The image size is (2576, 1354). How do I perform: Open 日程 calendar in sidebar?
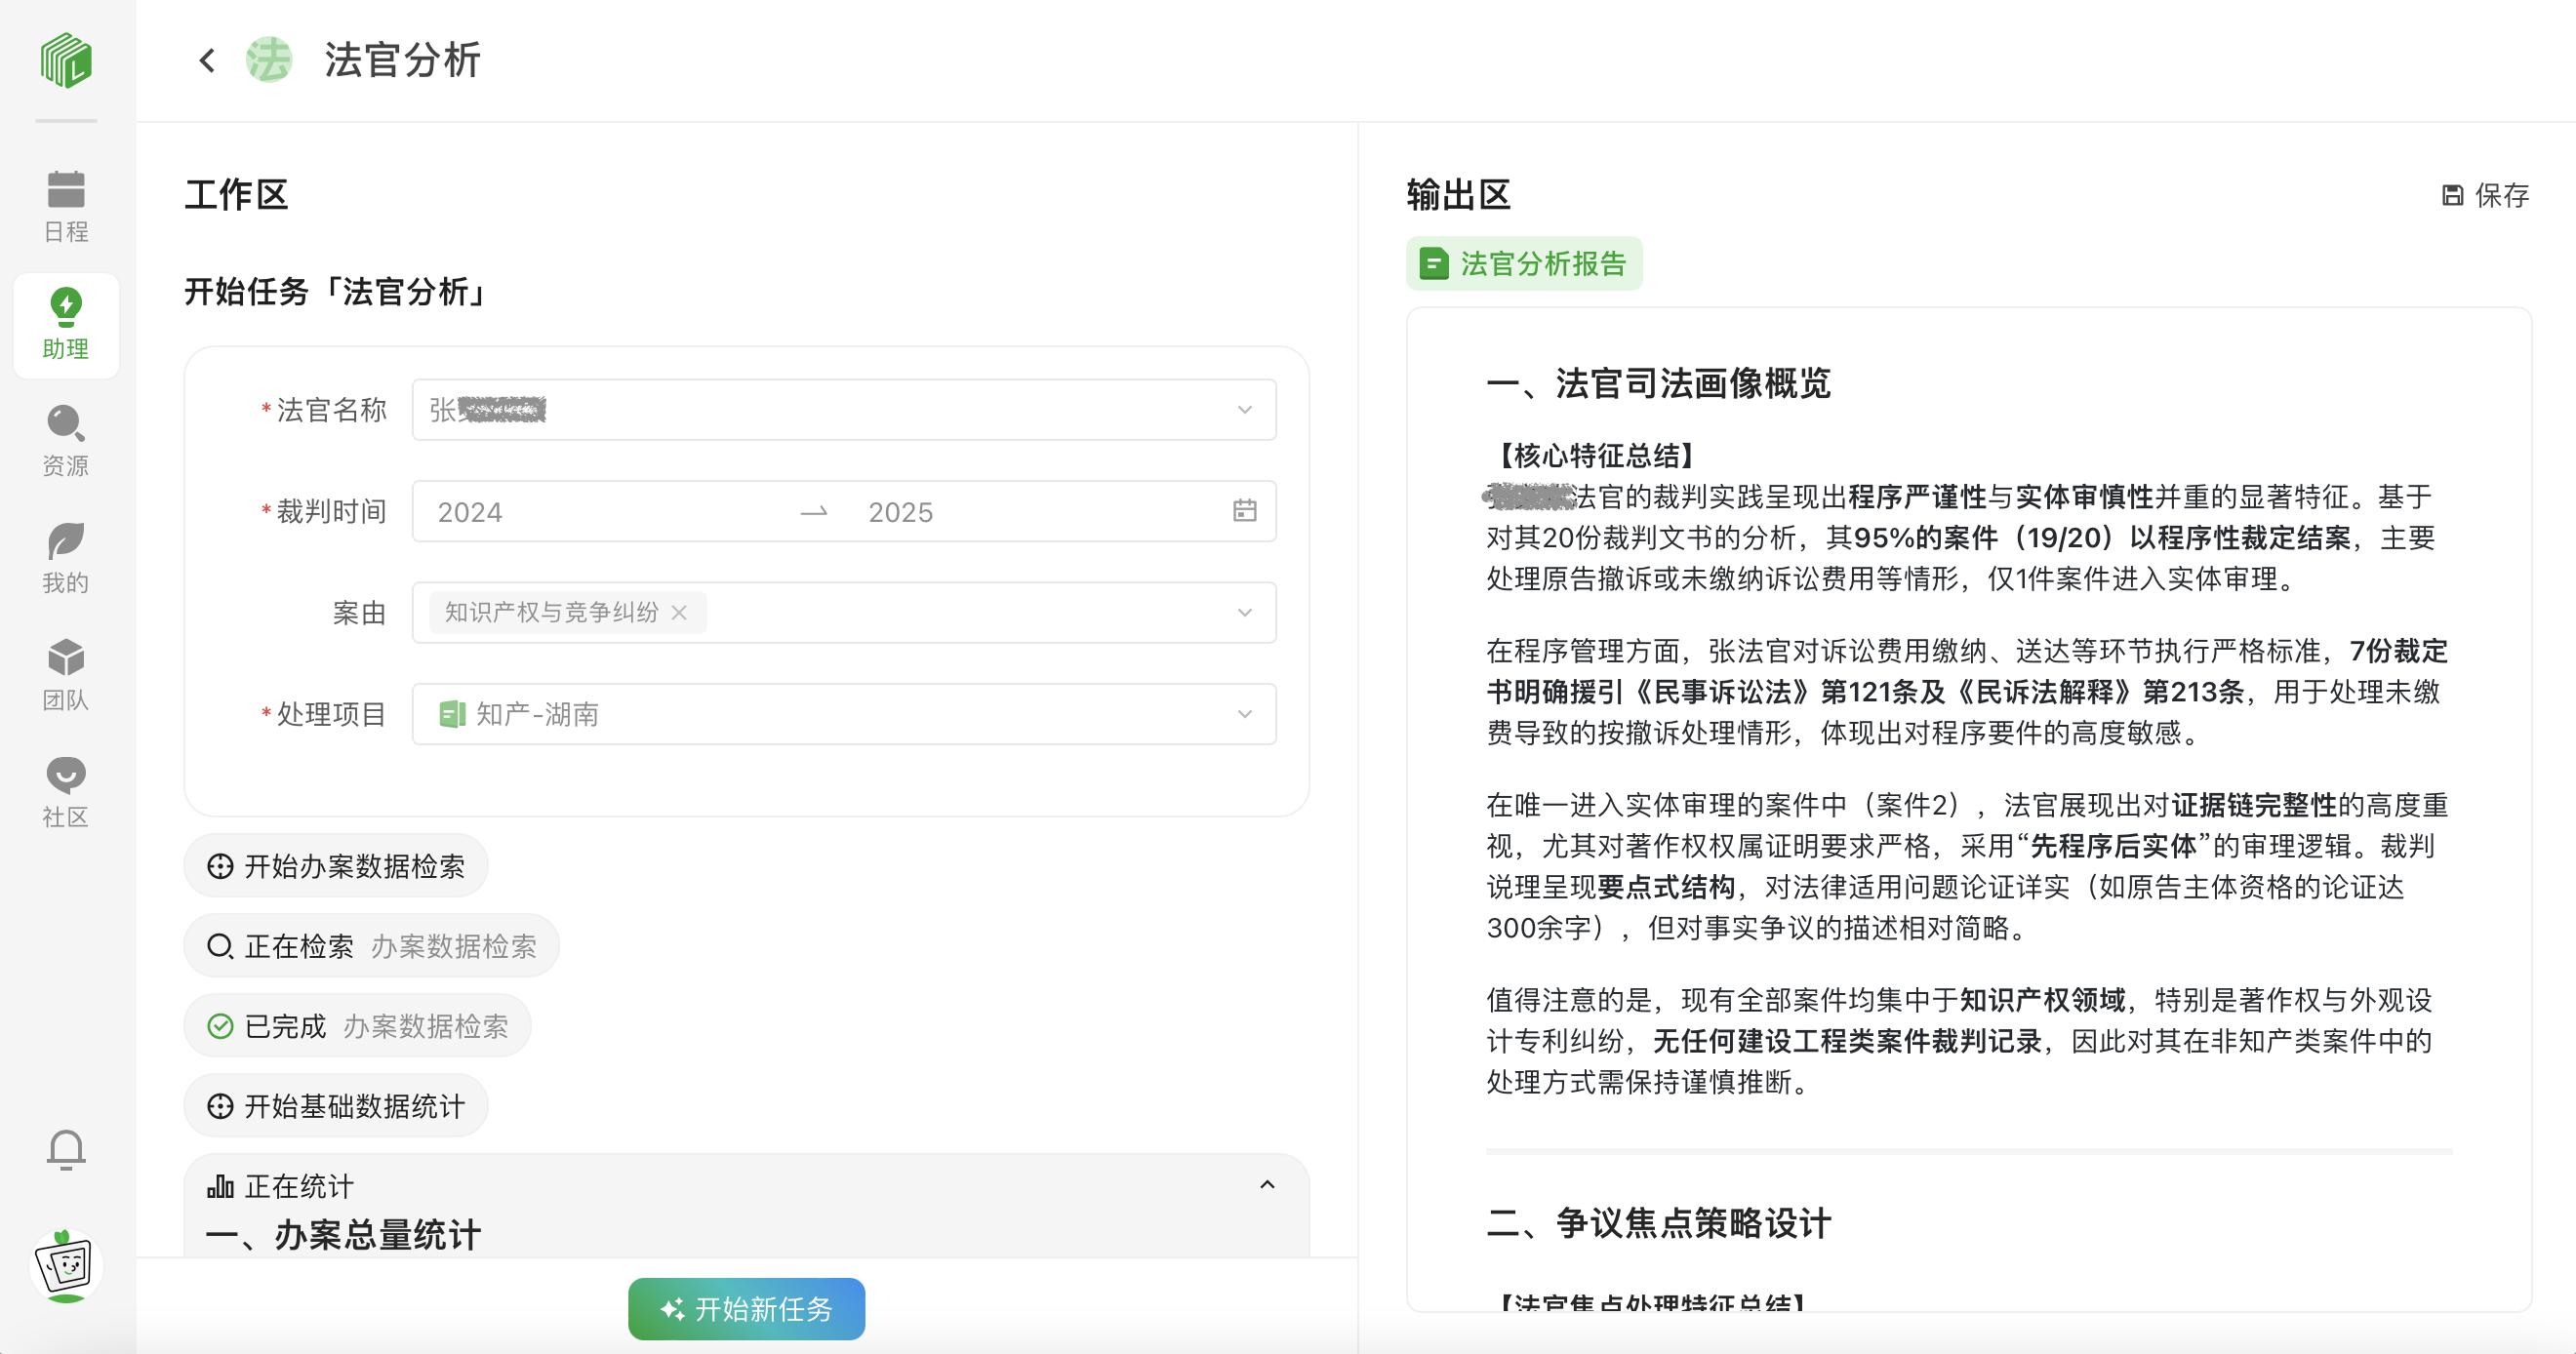tap(66, 206)
